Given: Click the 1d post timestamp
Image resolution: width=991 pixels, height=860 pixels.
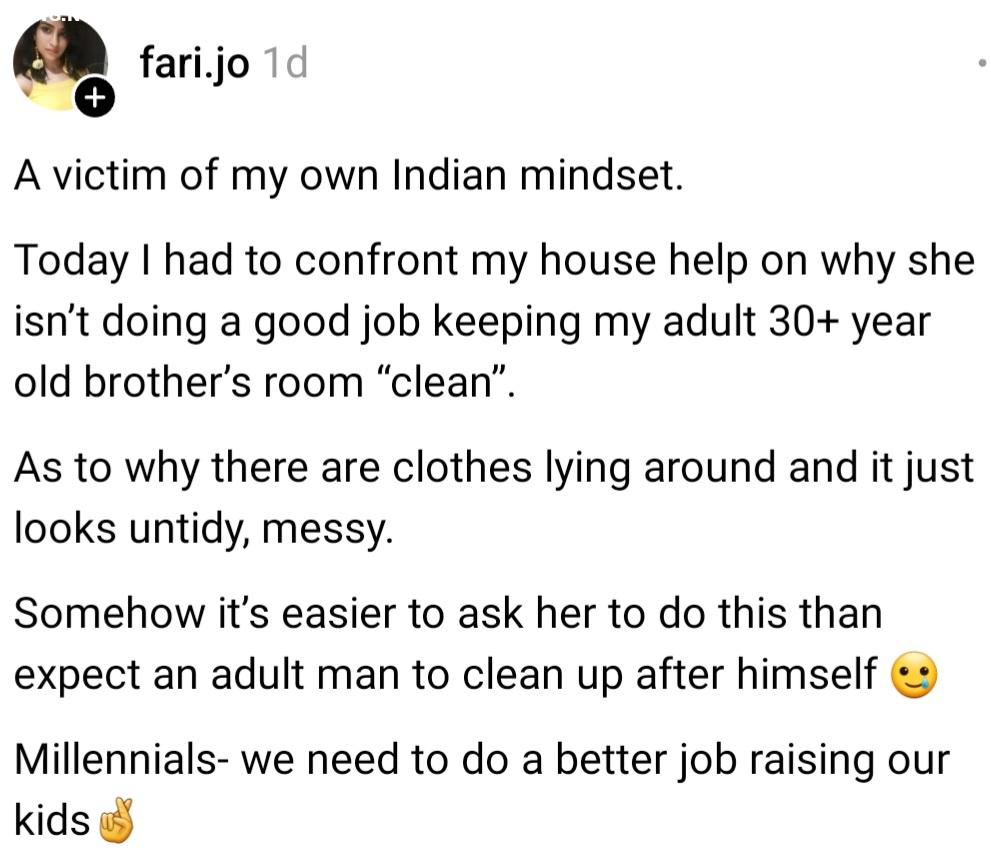Looking at the screenshot, I should coord(283,64).
